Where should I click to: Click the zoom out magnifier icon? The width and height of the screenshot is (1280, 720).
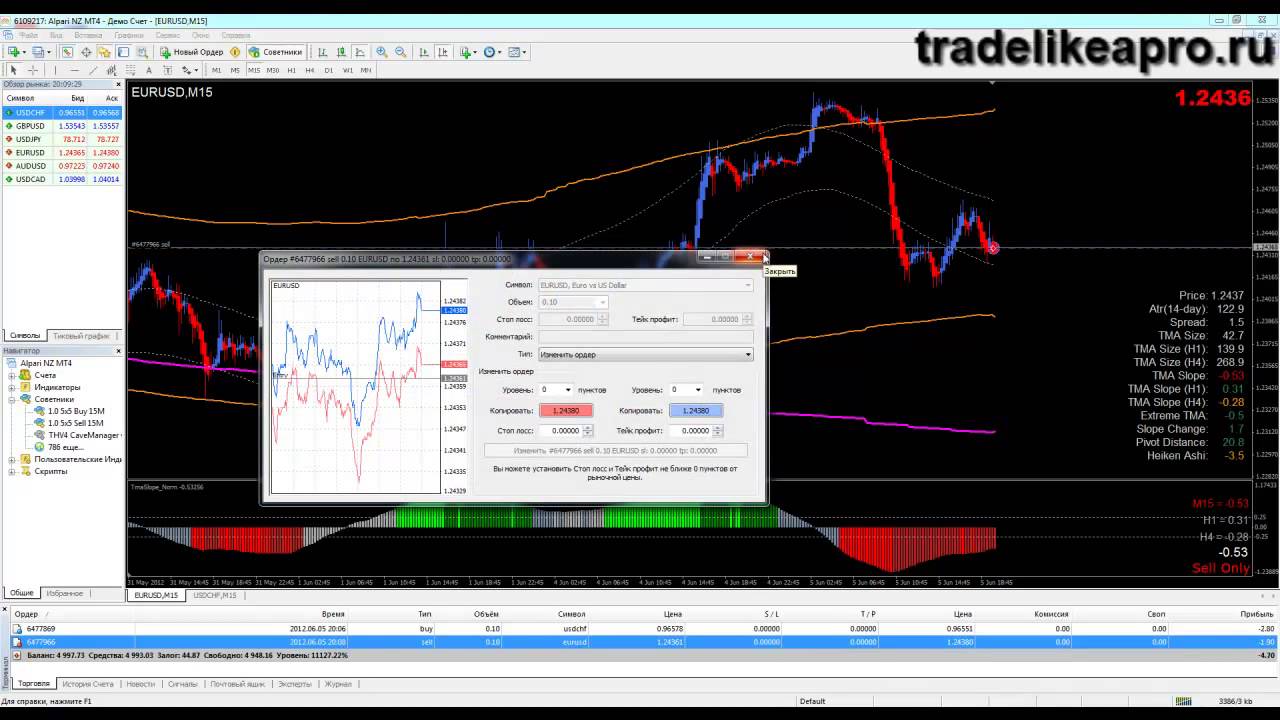(401, 52)
